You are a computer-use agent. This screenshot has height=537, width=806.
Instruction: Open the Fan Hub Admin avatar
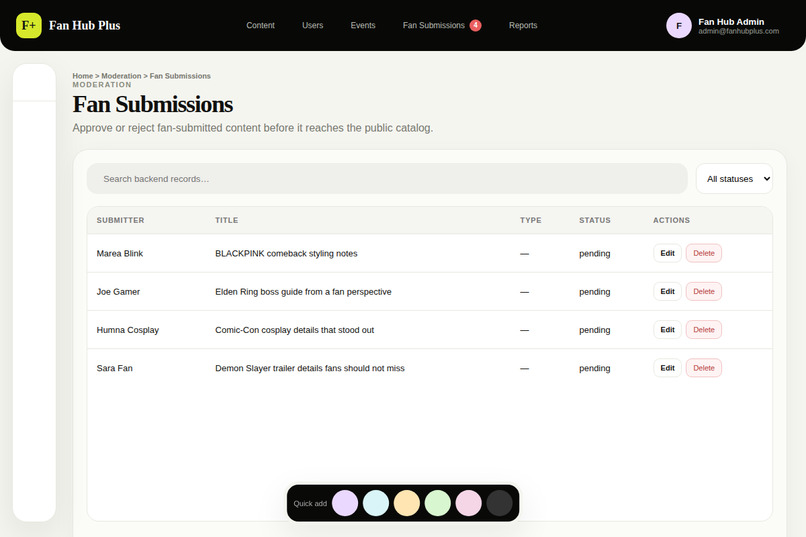(x=679, y=26)
